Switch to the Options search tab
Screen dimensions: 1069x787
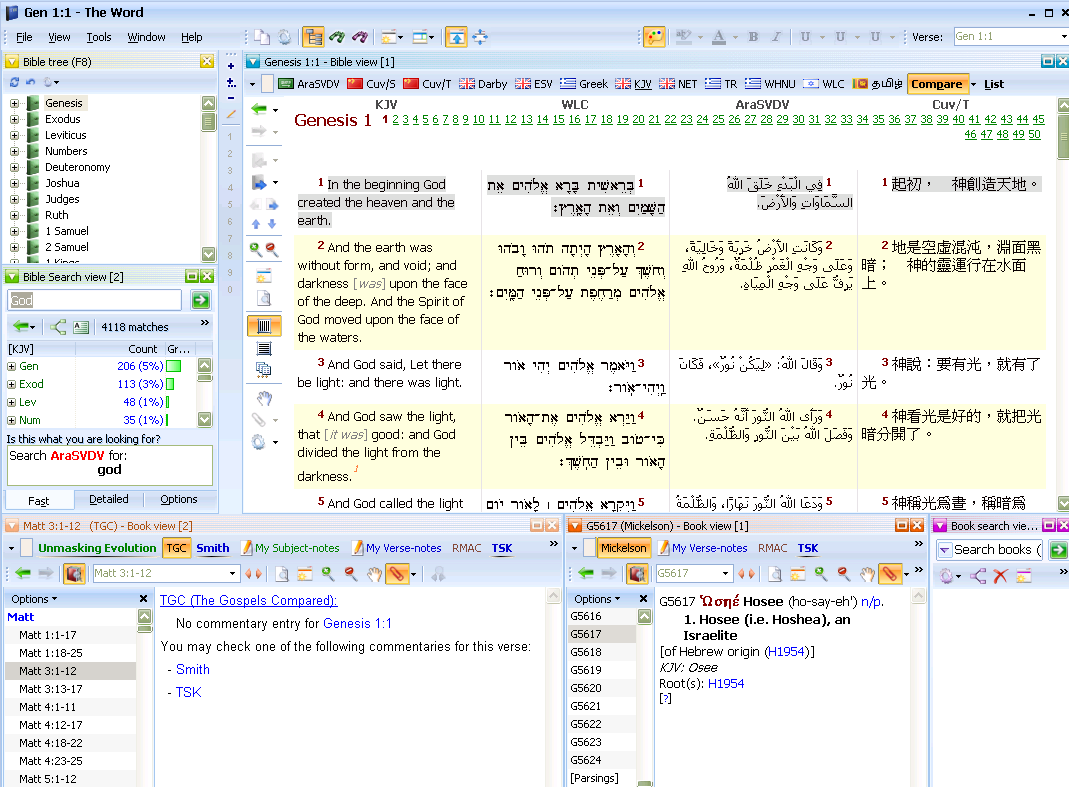tap(179, 499)
